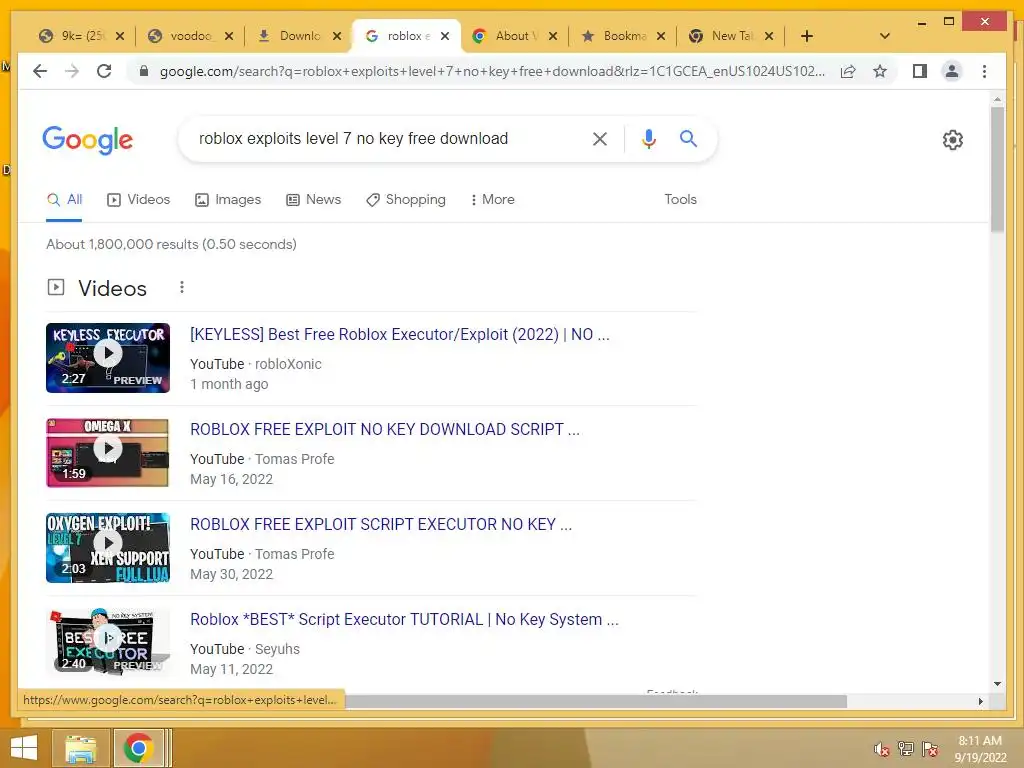This screenshot has width=1024, height=768.
Task: Open File Explorer from taskbar
Action: (x=80, y=748)
